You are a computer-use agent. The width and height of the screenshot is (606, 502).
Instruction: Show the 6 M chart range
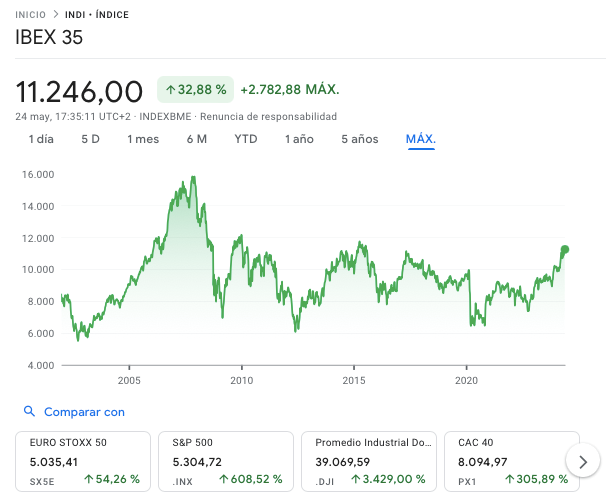(x=196, y=139)
